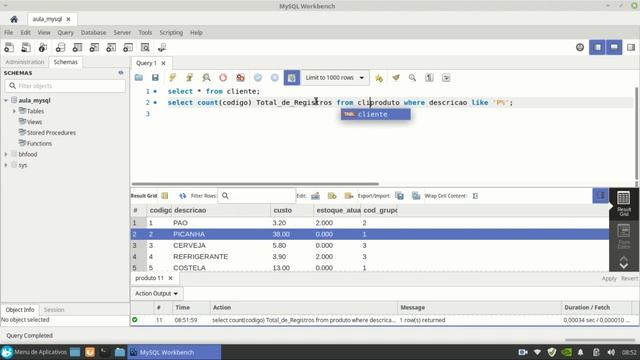Toggle Wrap Cell Content option
Image resolution: width=640 pixels, height=360 pixels.
point(476,196)
